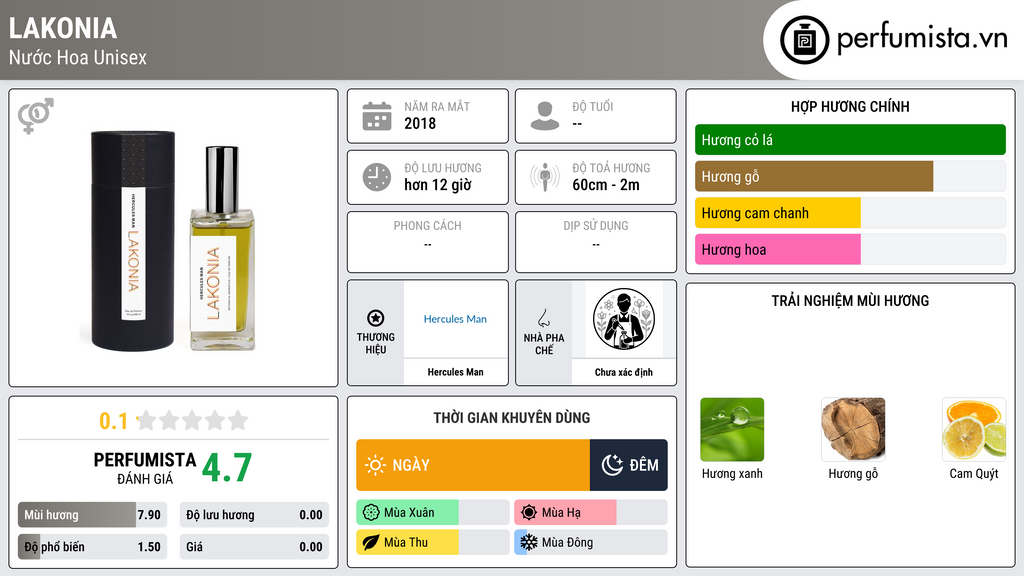Click the orange Ngày daytime bar

click(x=473, y=465)
